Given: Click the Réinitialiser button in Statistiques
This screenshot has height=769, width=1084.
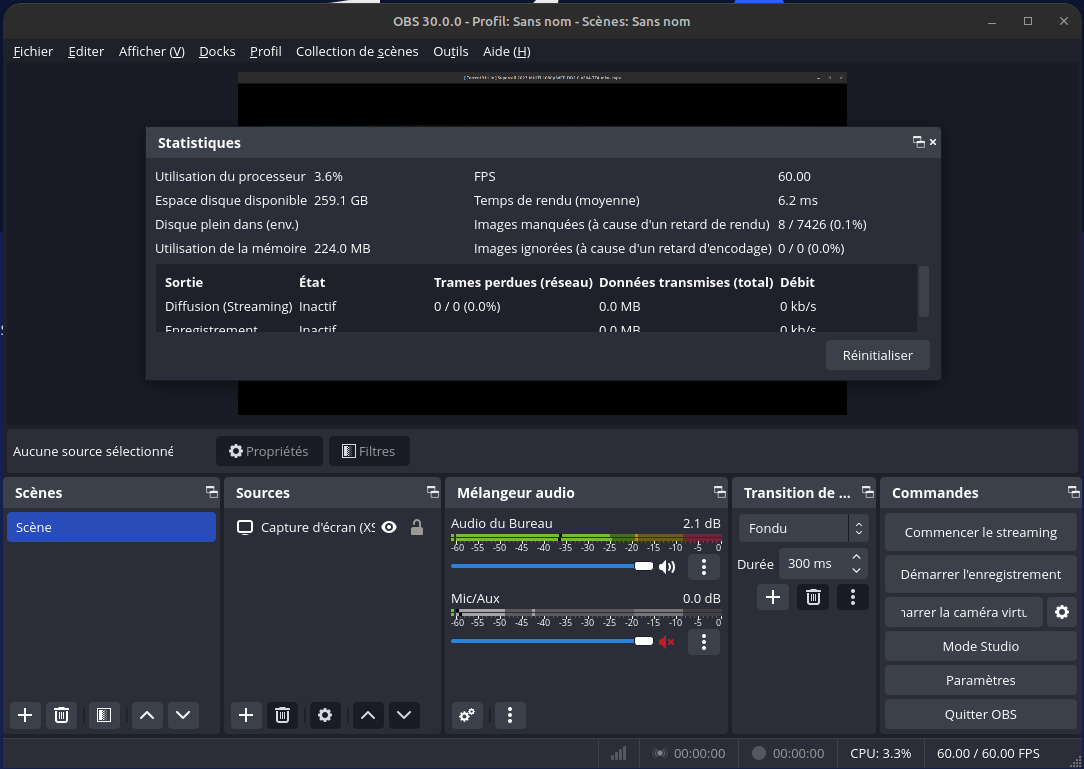Looking at the screenshot, I should 877,355.
